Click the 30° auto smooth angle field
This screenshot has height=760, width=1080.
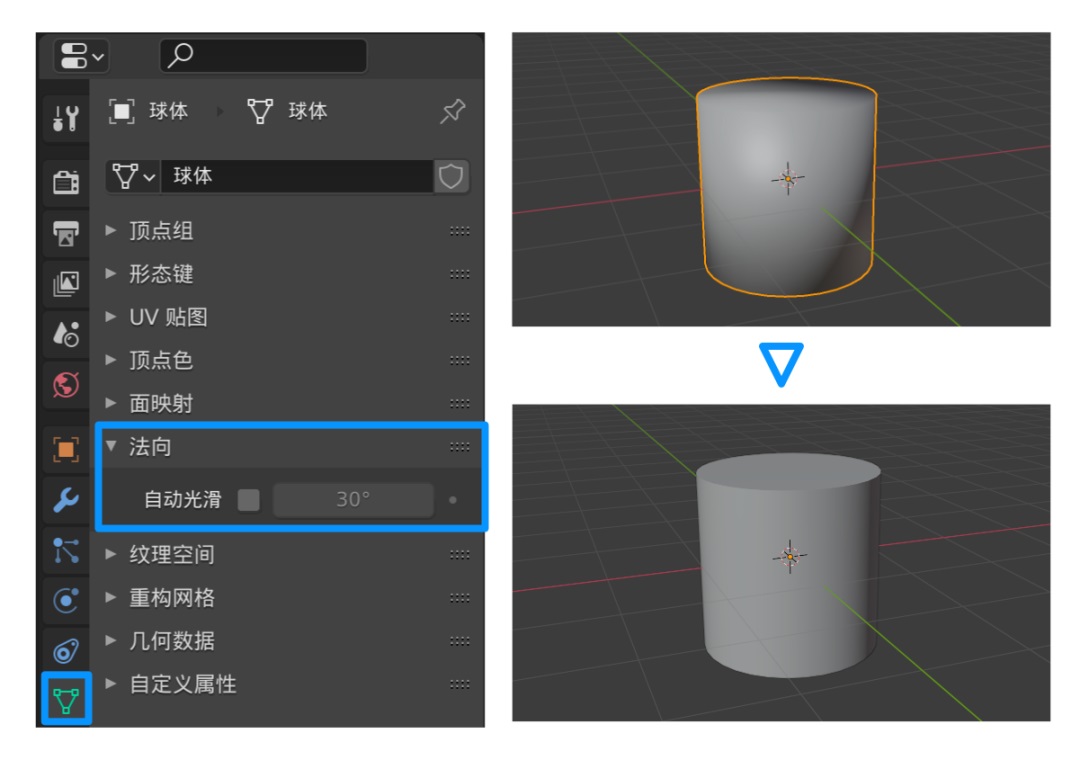click(353, 500)
